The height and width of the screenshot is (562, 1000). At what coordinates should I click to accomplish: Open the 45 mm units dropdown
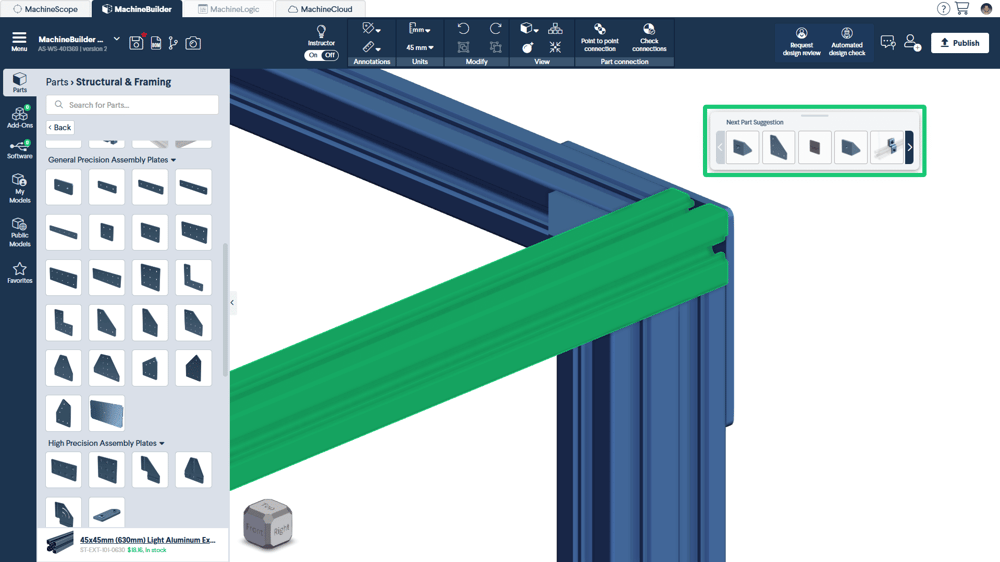[419, 47]
